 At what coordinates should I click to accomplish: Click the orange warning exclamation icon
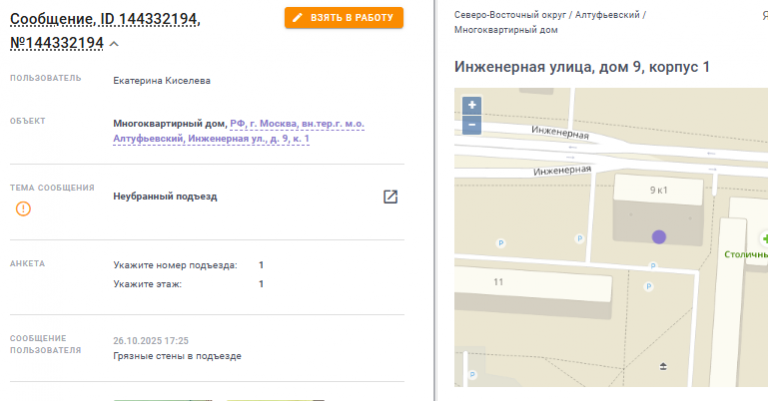pyautogui.click(x=23, y=209)
